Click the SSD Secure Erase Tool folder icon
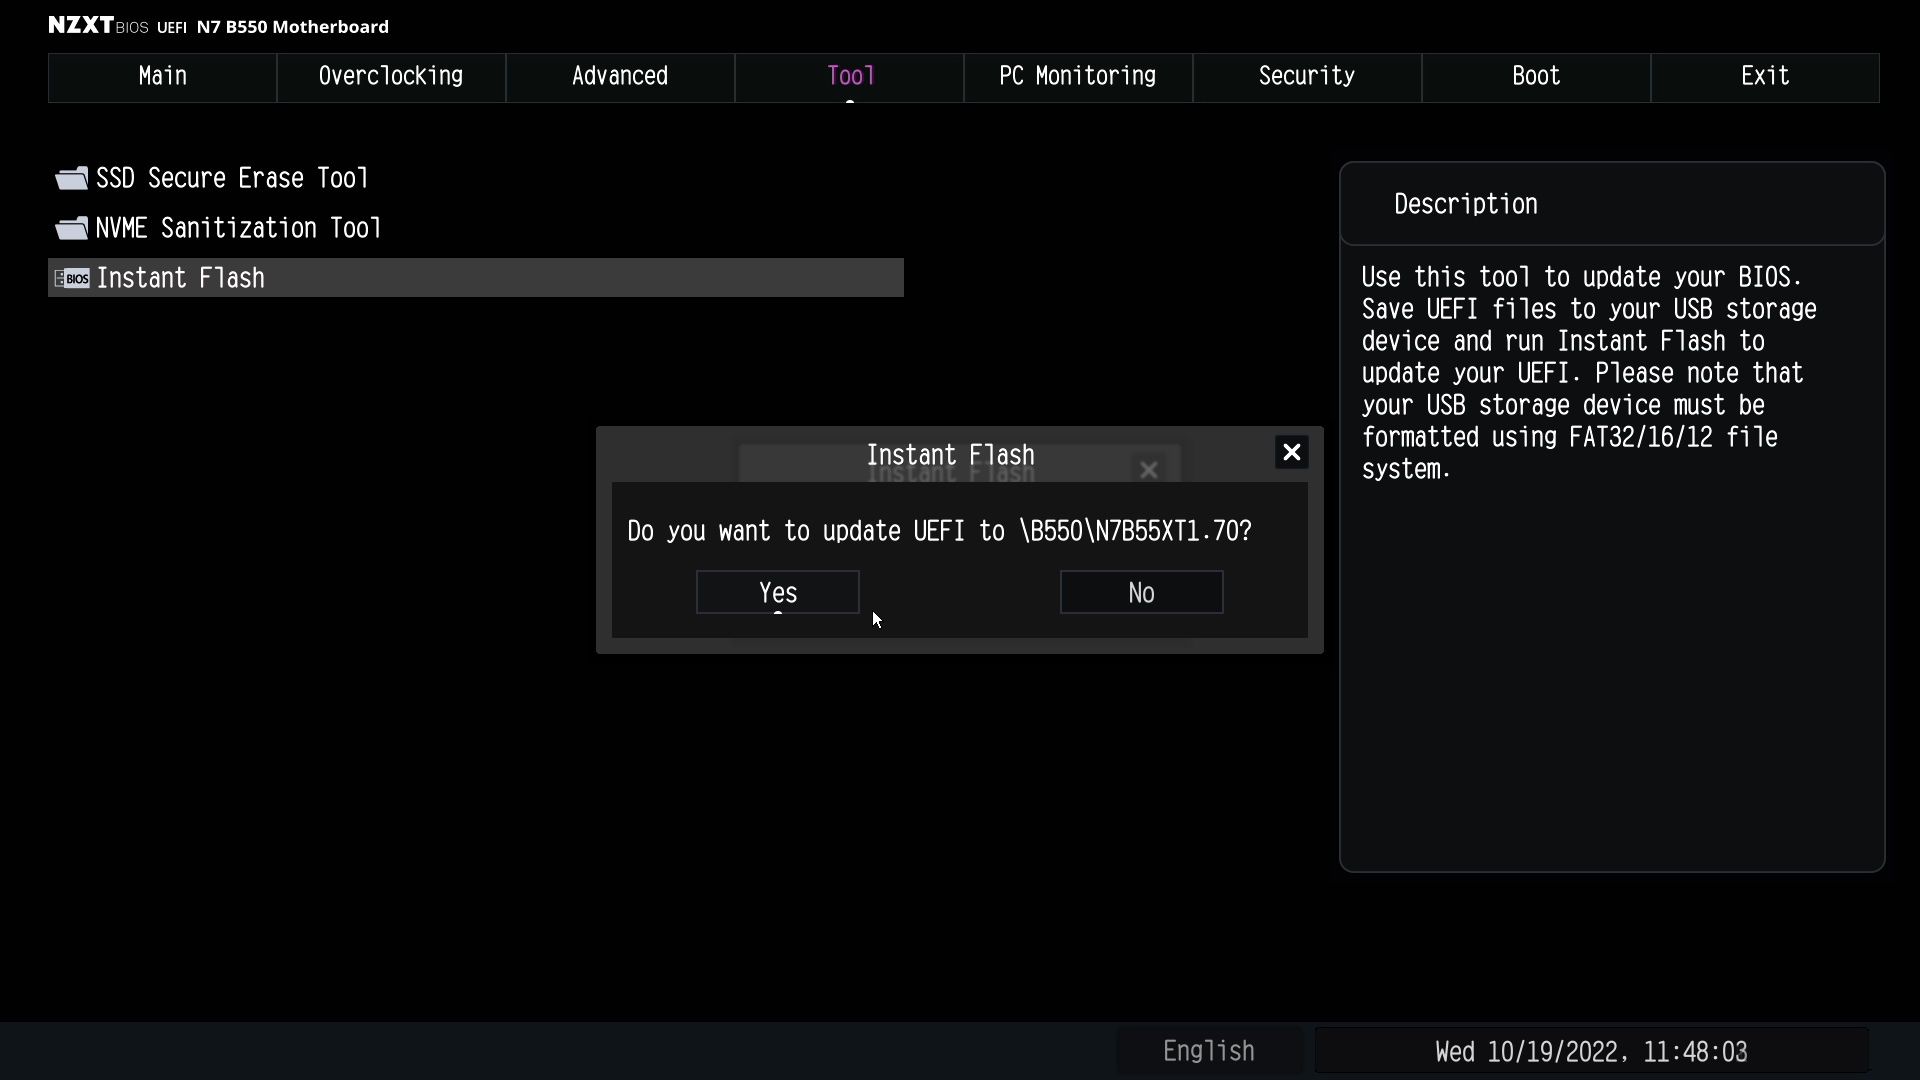 [x=71, y=178]
